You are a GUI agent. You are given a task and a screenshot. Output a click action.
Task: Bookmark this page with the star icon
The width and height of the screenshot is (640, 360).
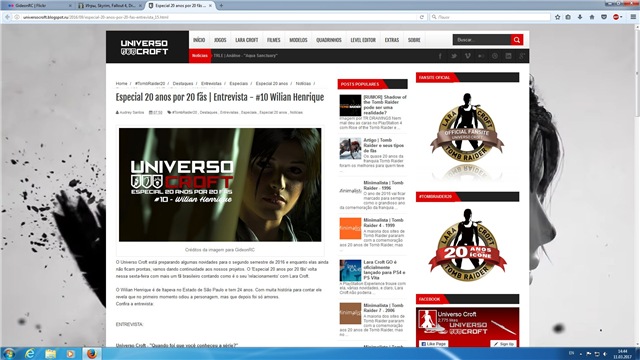tap(558, 17)
